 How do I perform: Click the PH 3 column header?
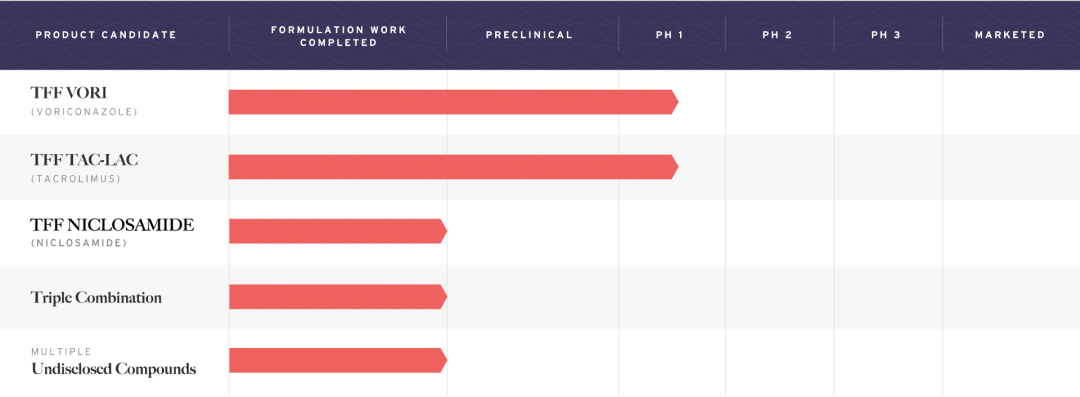click(x=886, y=34)
